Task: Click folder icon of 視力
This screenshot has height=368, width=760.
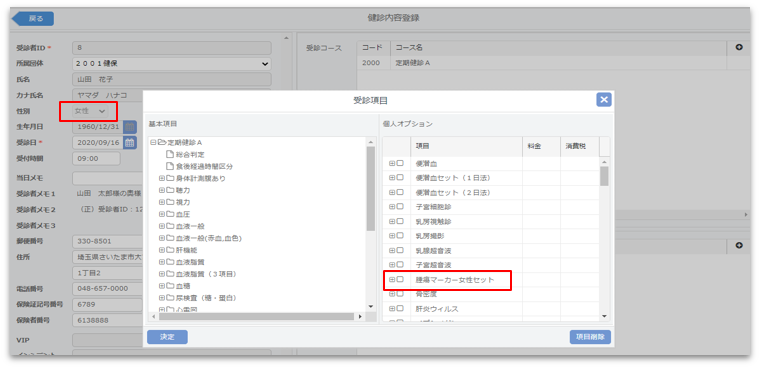Action: click(x=170, y=202)
